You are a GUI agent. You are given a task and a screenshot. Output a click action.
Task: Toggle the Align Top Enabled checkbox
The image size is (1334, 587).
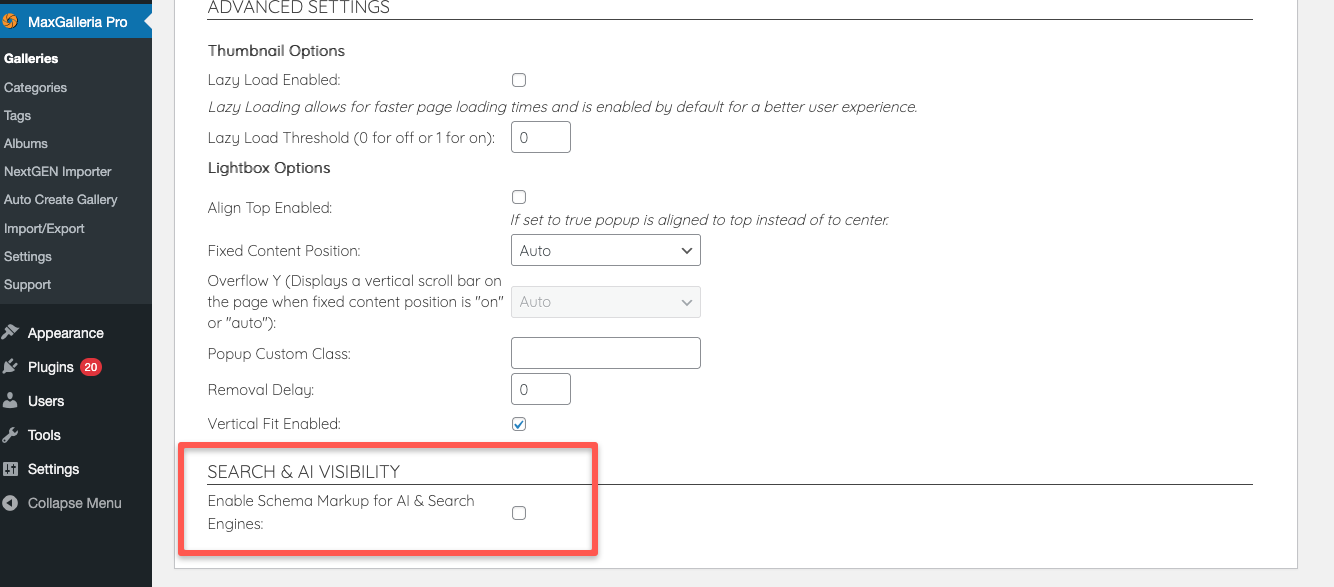519,197
